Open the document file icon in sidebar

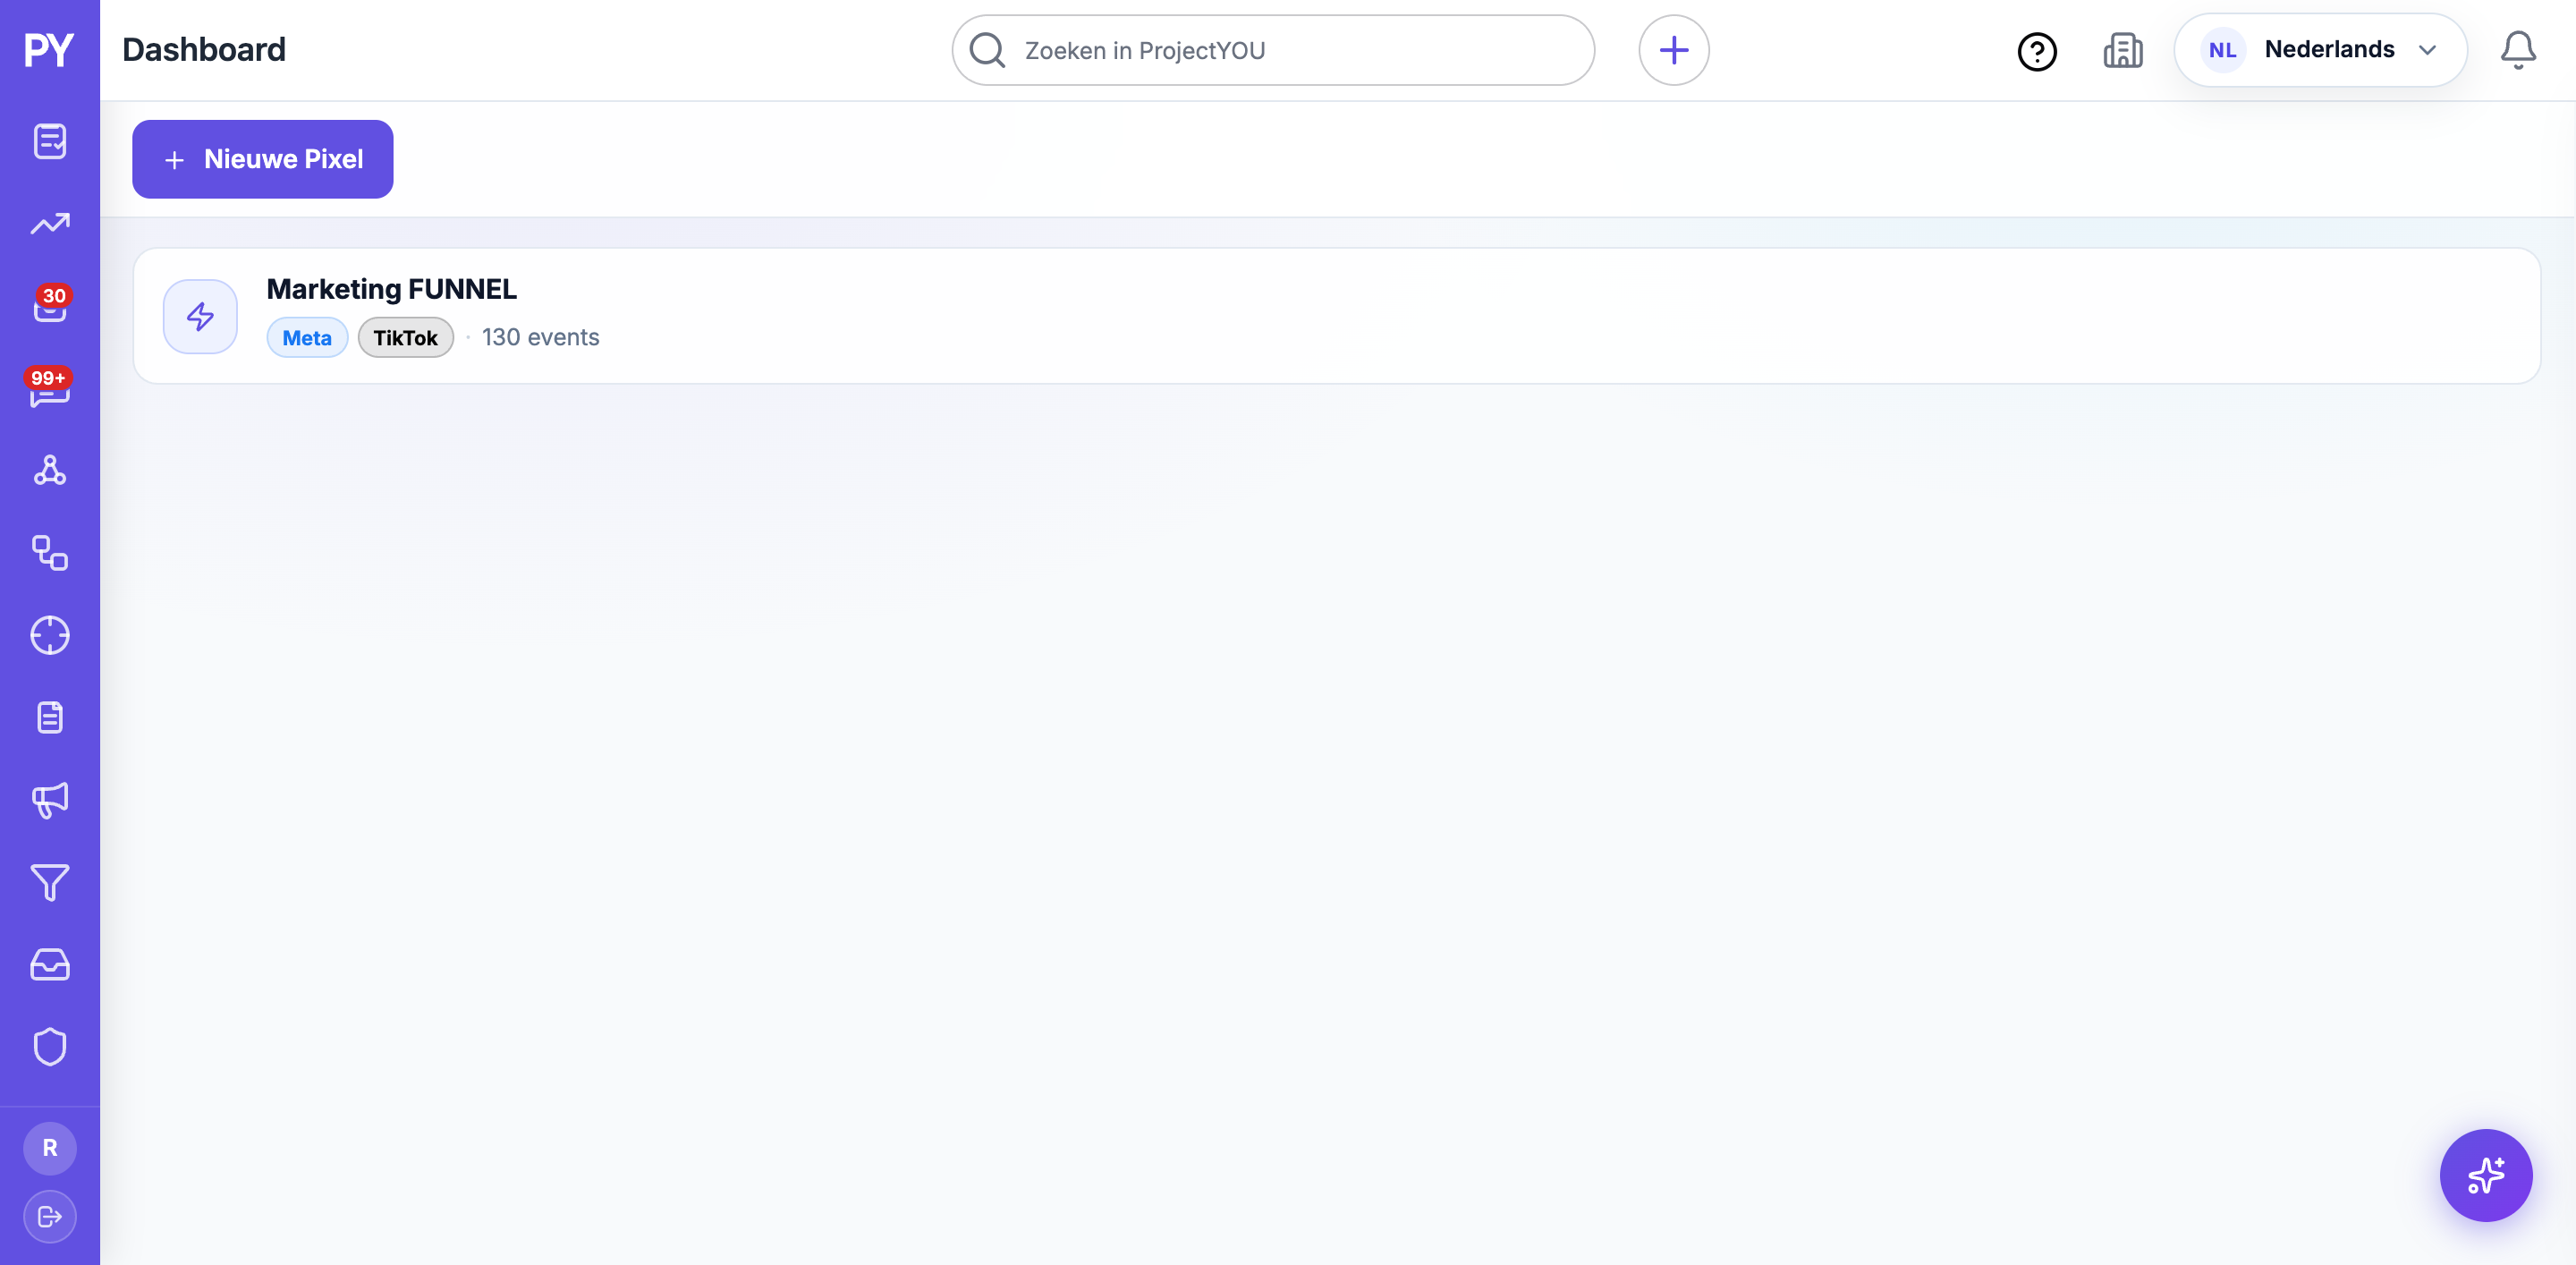(50, 717)
